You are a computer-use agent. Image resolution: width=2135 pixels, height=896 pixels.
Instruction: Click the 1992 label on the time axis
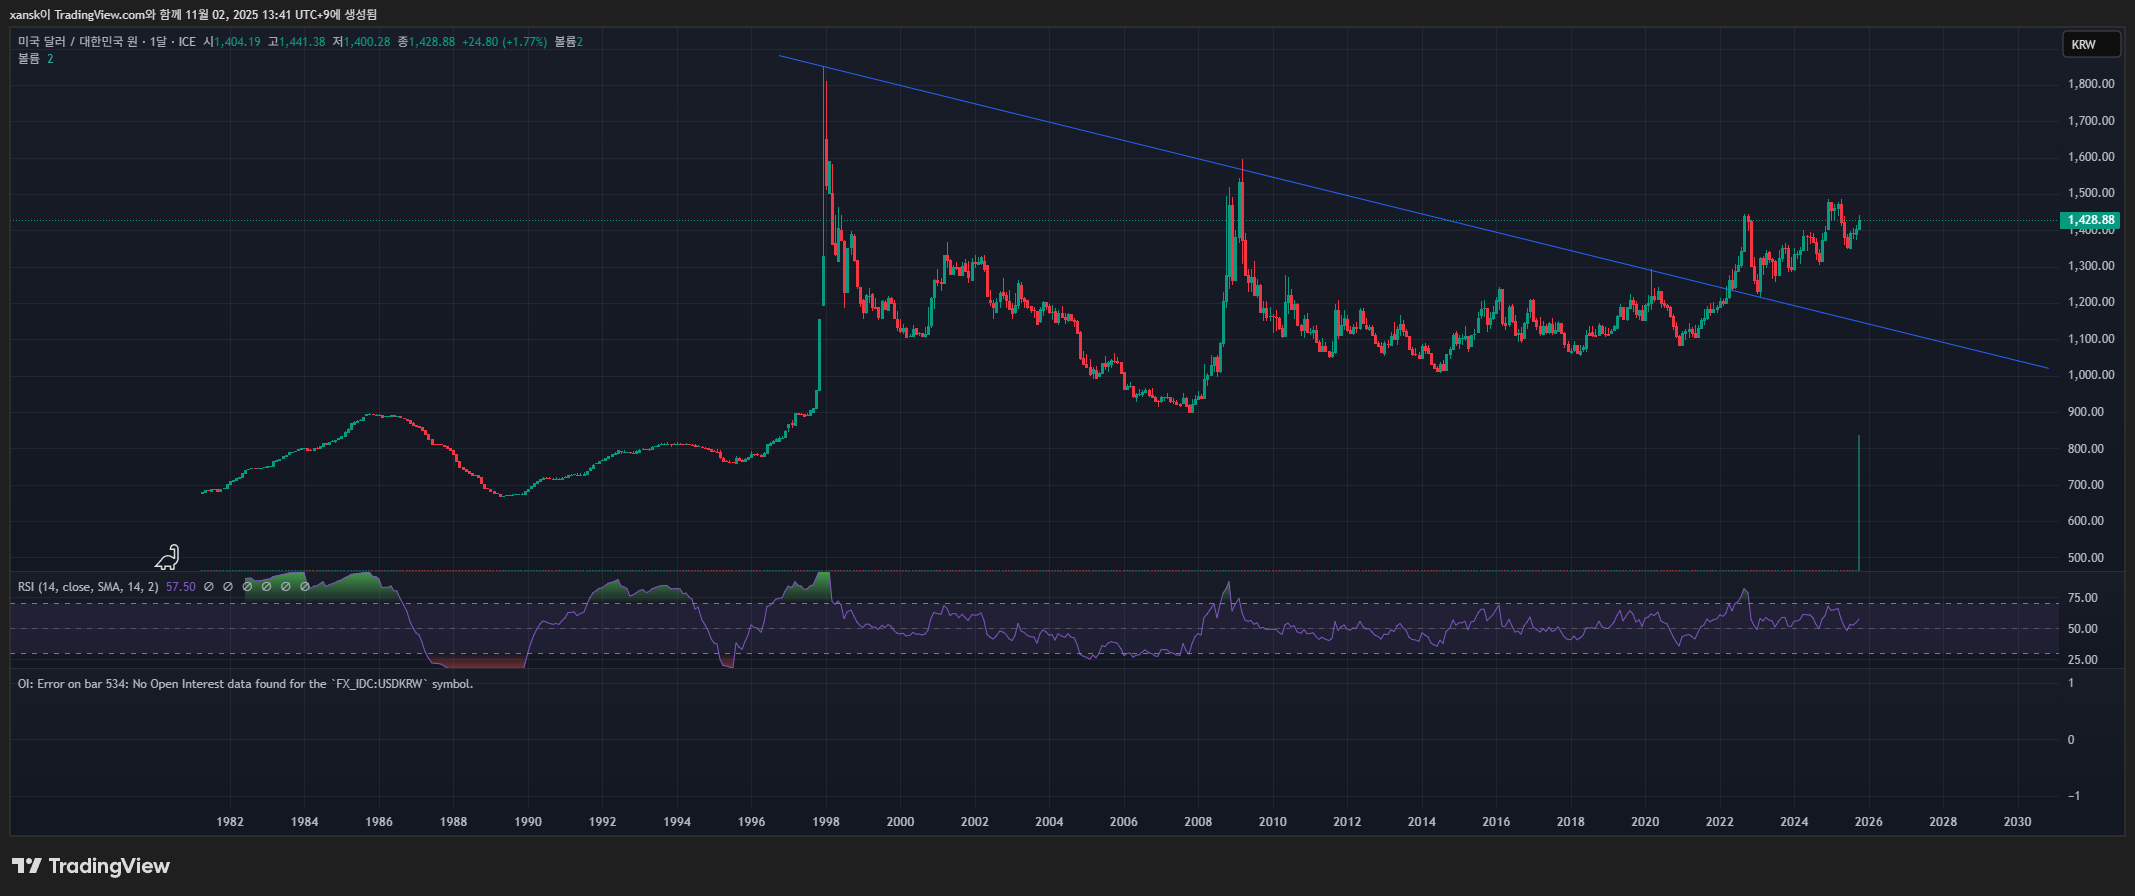coord(602,822)
